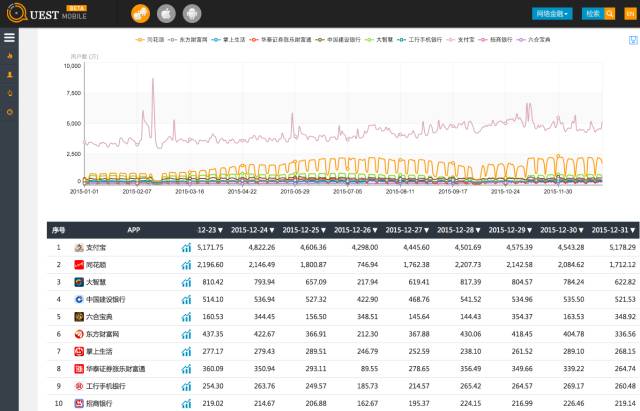Toggle 中国建设银行 series in chart legend
Viewport: 640px width, 411px height.
[338, 40]
